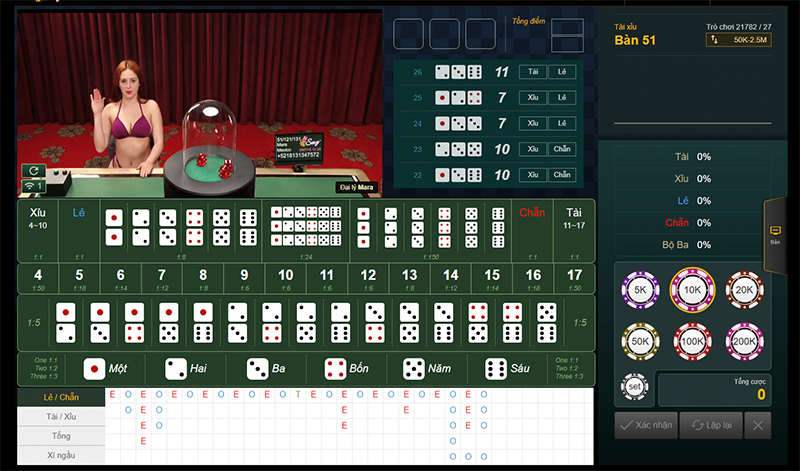
Task: Bet on total 10
Action: pos(286,279)
